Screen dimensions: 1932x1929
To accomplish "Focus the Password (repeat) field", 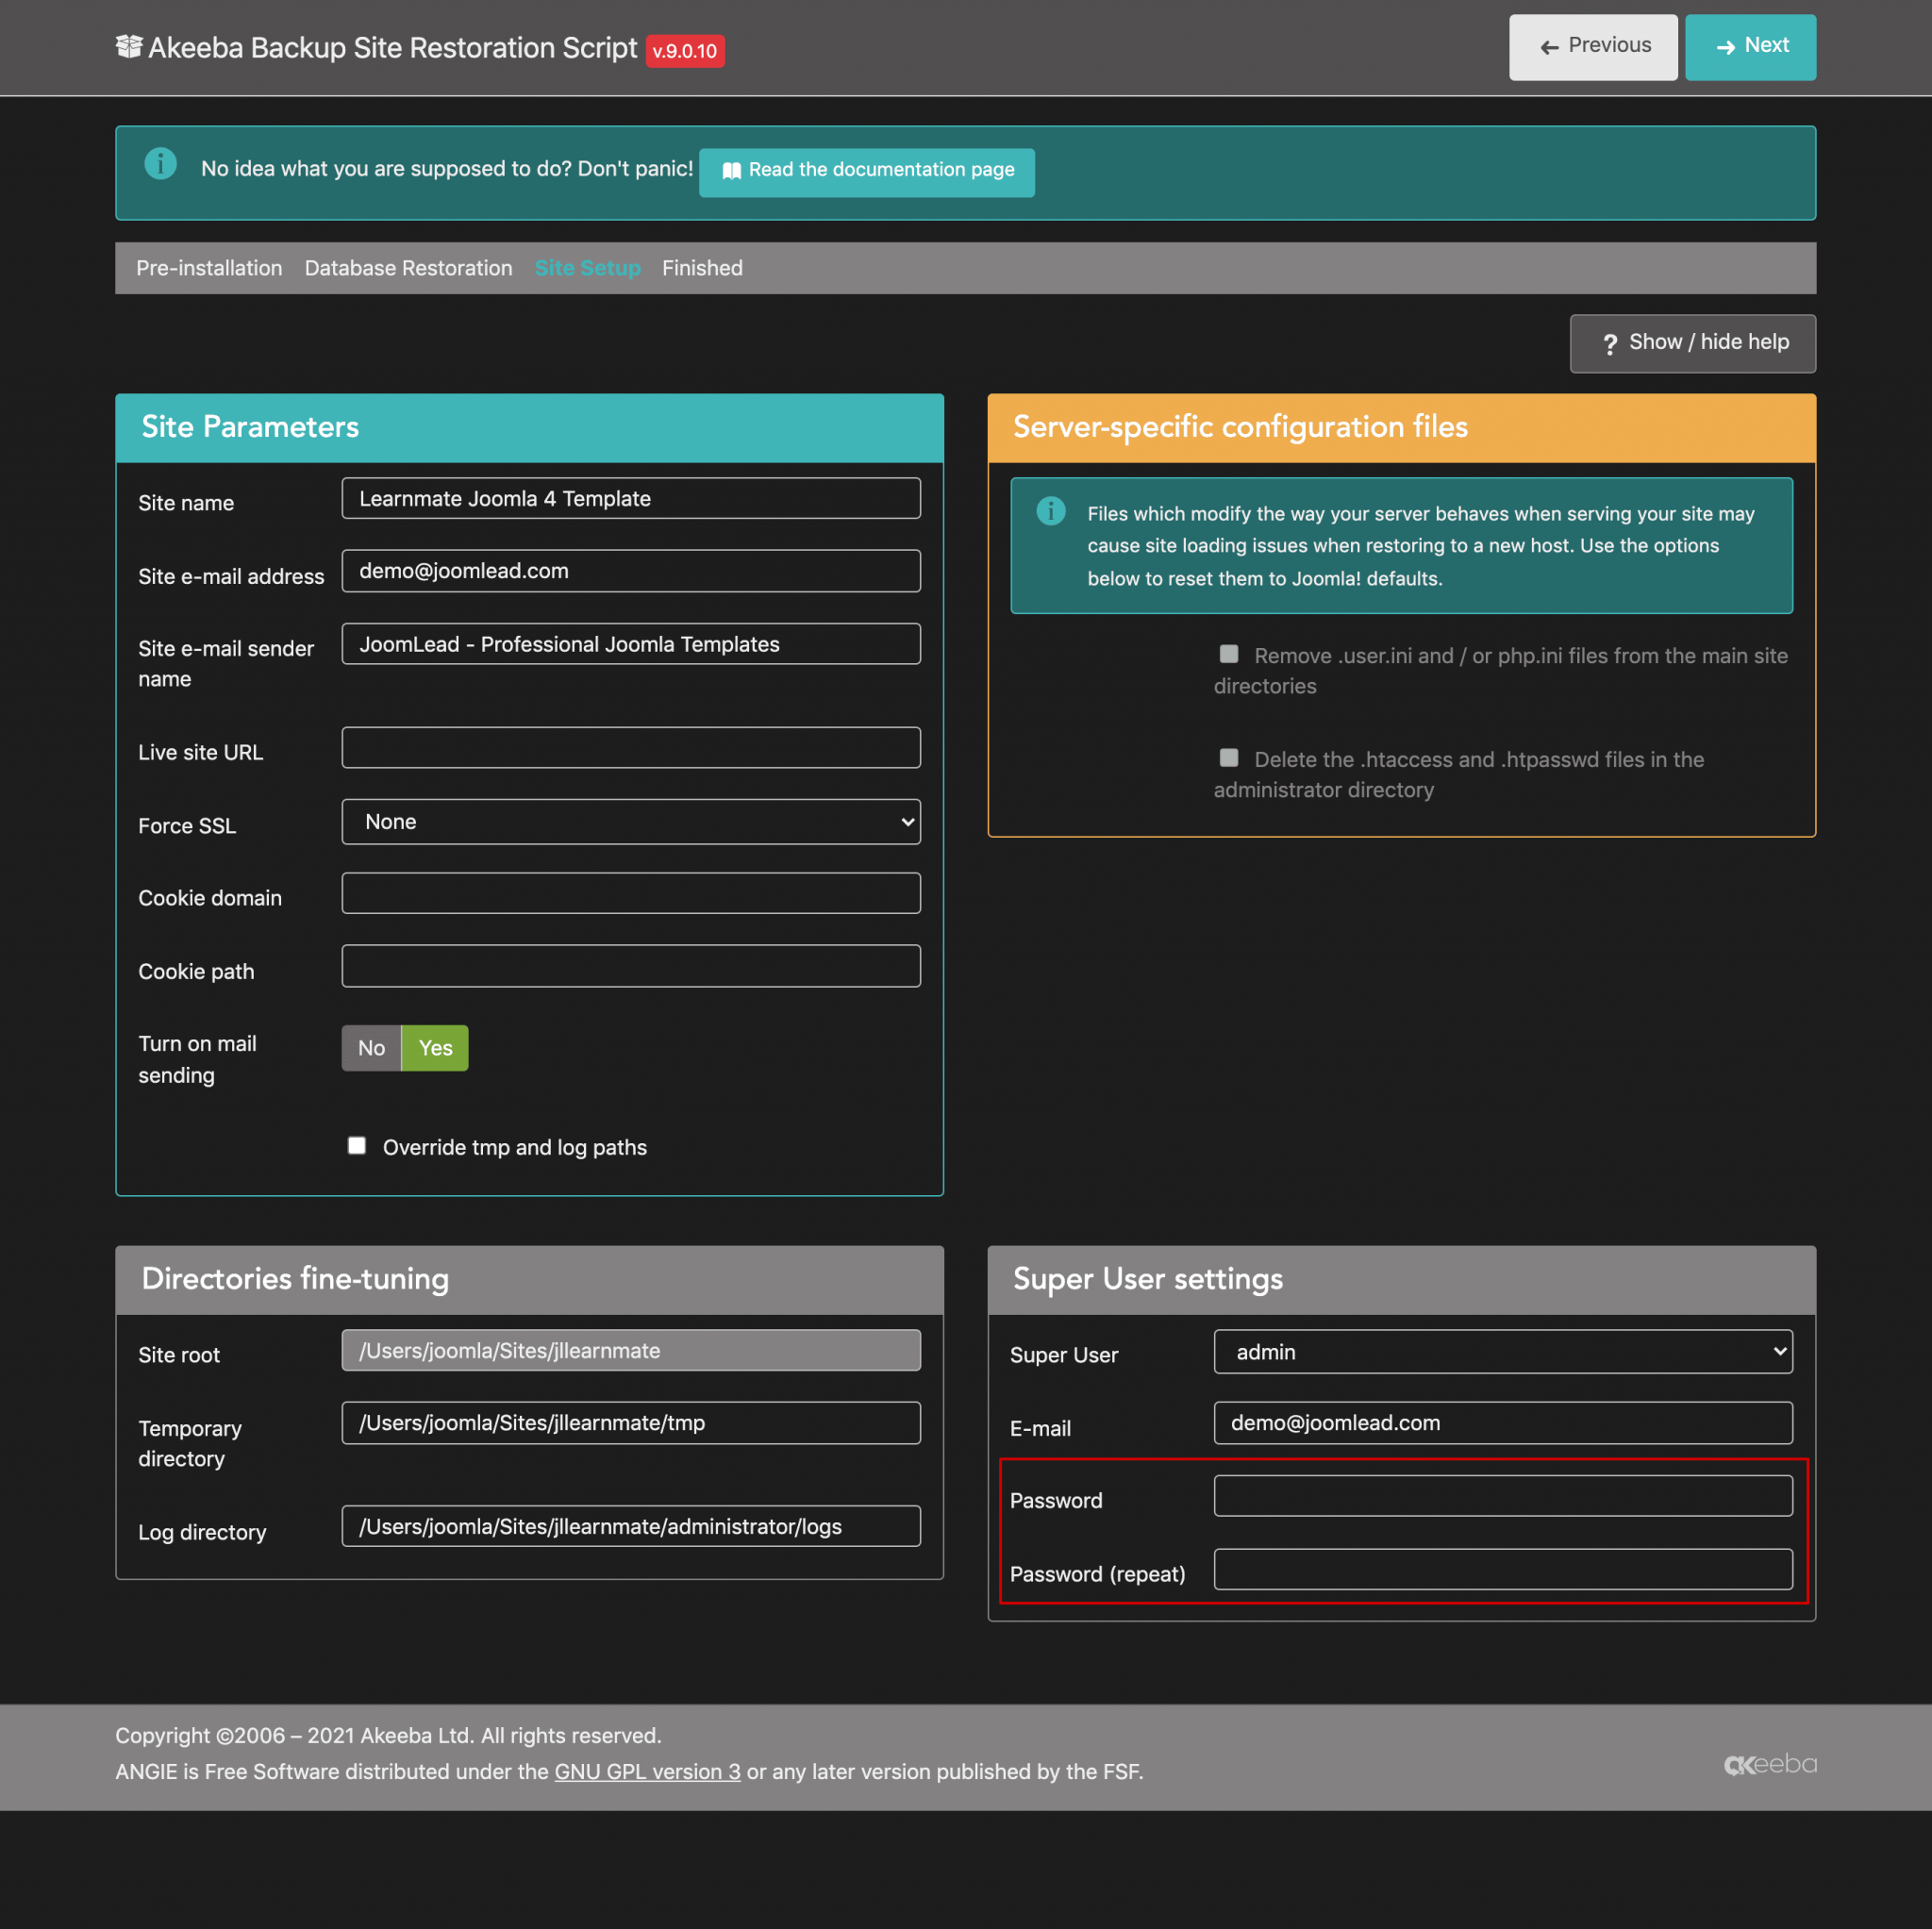I will [1502, 1570].
